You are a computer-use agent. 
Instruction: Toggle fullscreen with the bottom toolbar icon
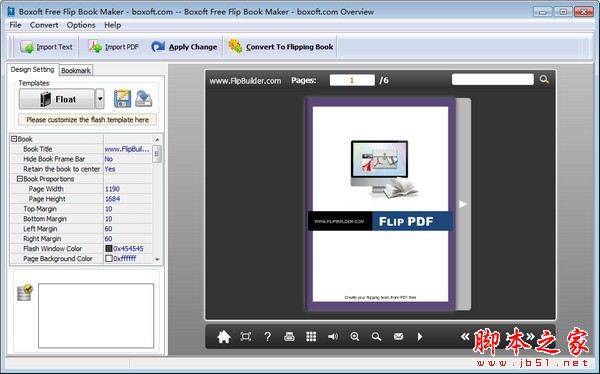(x=246, y=336)
